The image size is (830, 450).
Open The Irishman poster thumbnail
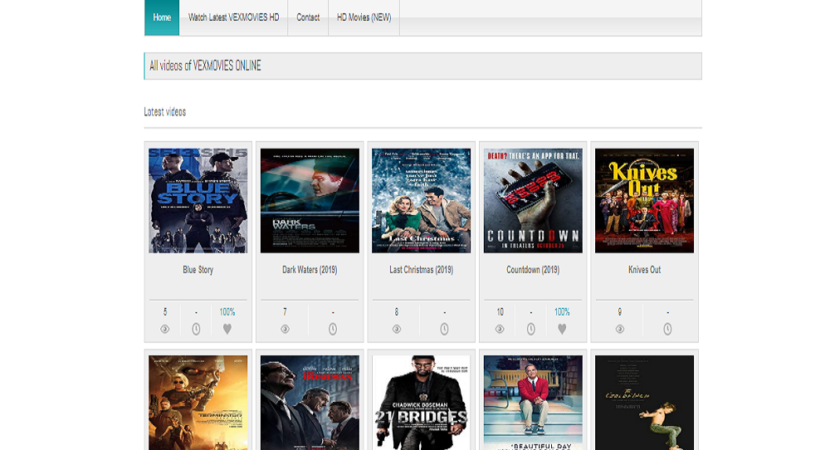pos(310,403)
